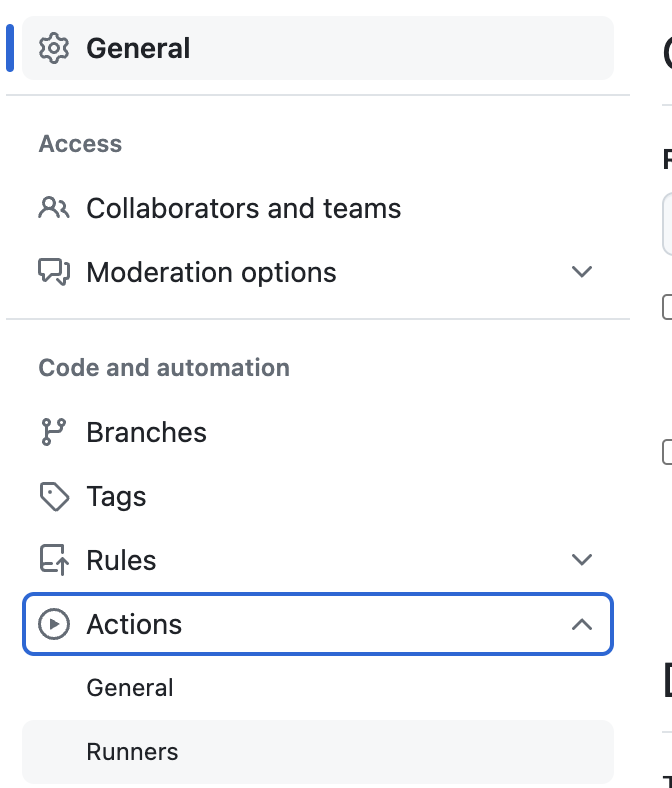This screenshot has height=788, width=672.
Task: Expand the Rules section chevron
Action: point(582,560)
